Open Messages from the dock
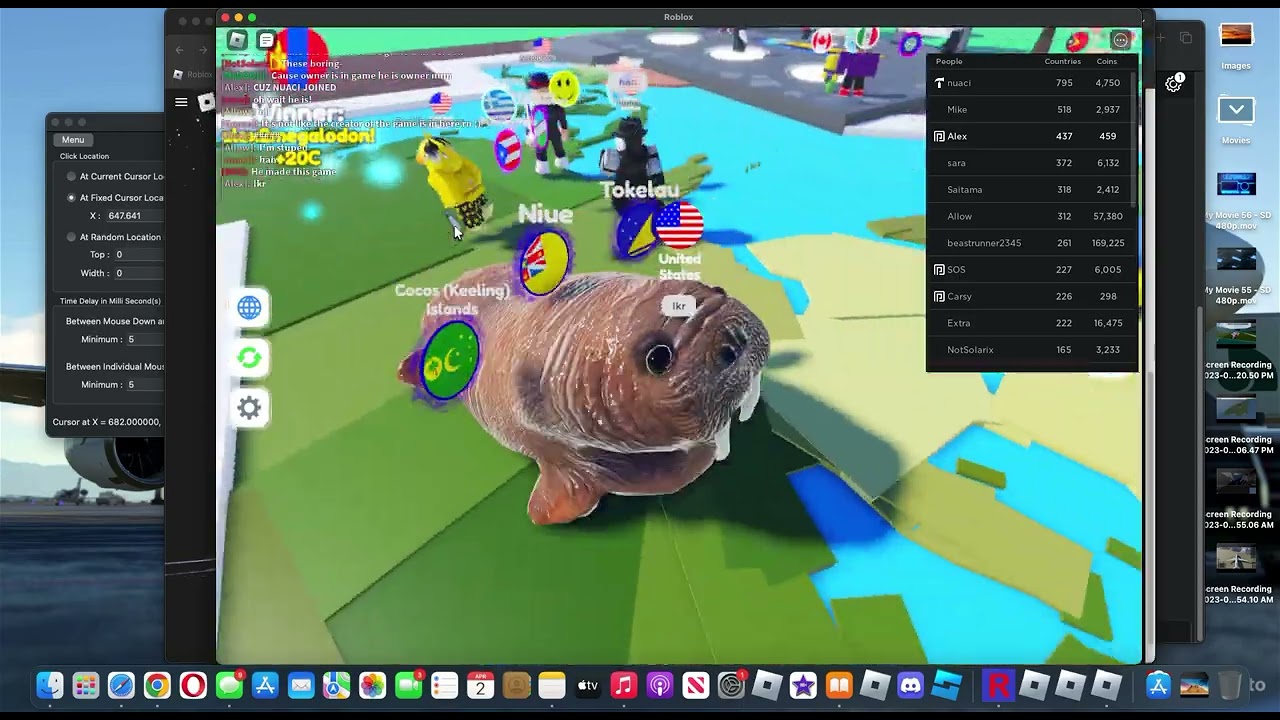The height and width of the screenshot is (720, 1280). pos(229,685)
